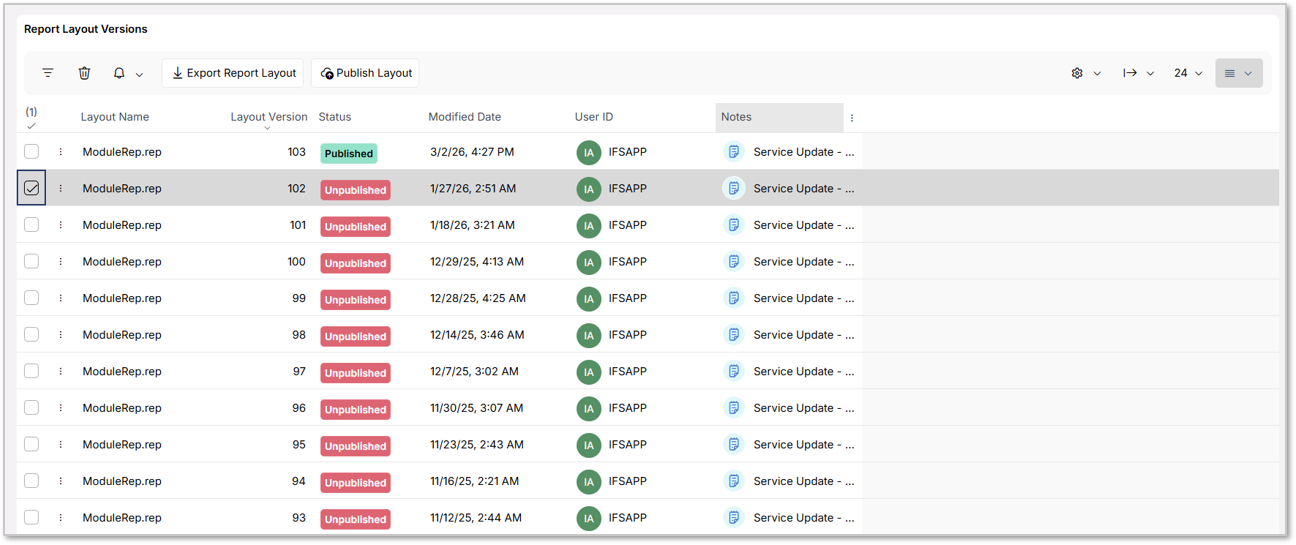The image size is (1296, 545).
Task: Open the page size 24 dropdown
Action: (1188, 73)
